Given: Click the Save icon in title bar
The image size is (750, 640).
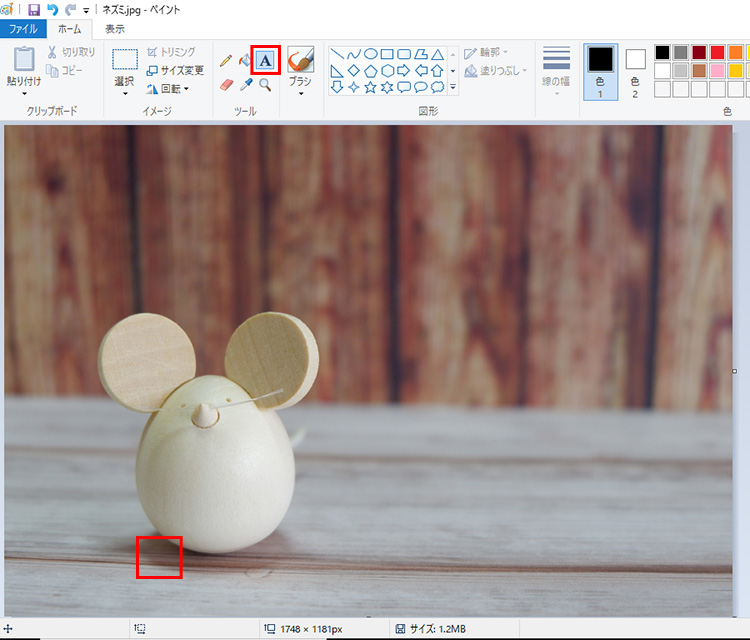Looking at the screenshot, I should 34,9.
